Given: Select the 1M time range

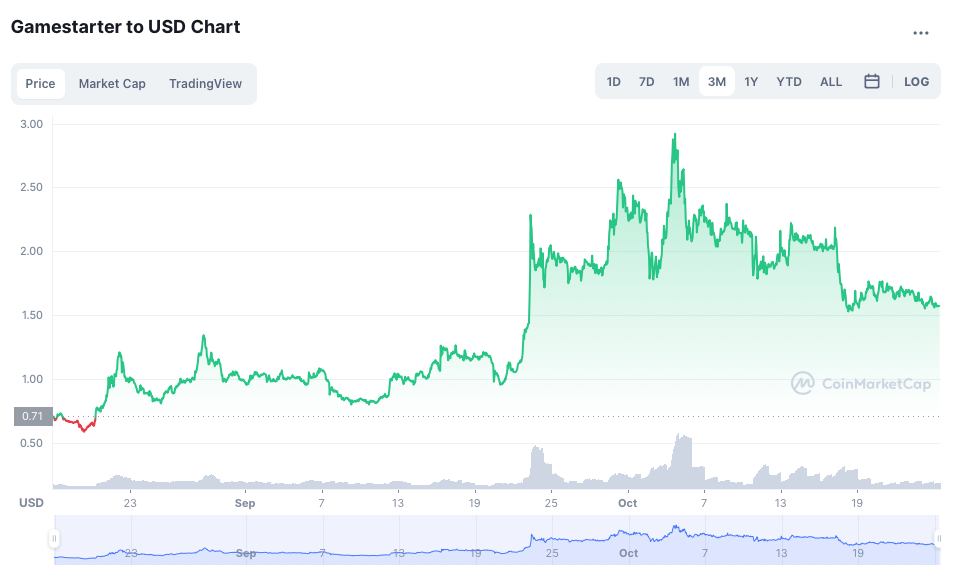Looking at the screenshot, I should (x=681, y=82).
